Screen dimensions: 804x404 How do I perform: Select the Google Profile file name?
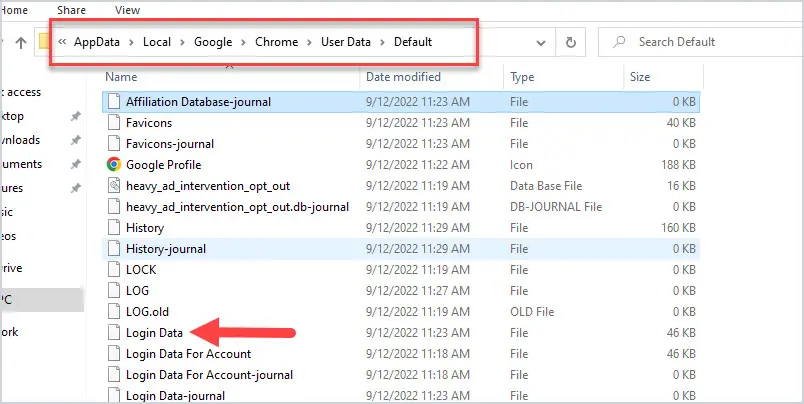pyautogui.click(x=164, y=165)
